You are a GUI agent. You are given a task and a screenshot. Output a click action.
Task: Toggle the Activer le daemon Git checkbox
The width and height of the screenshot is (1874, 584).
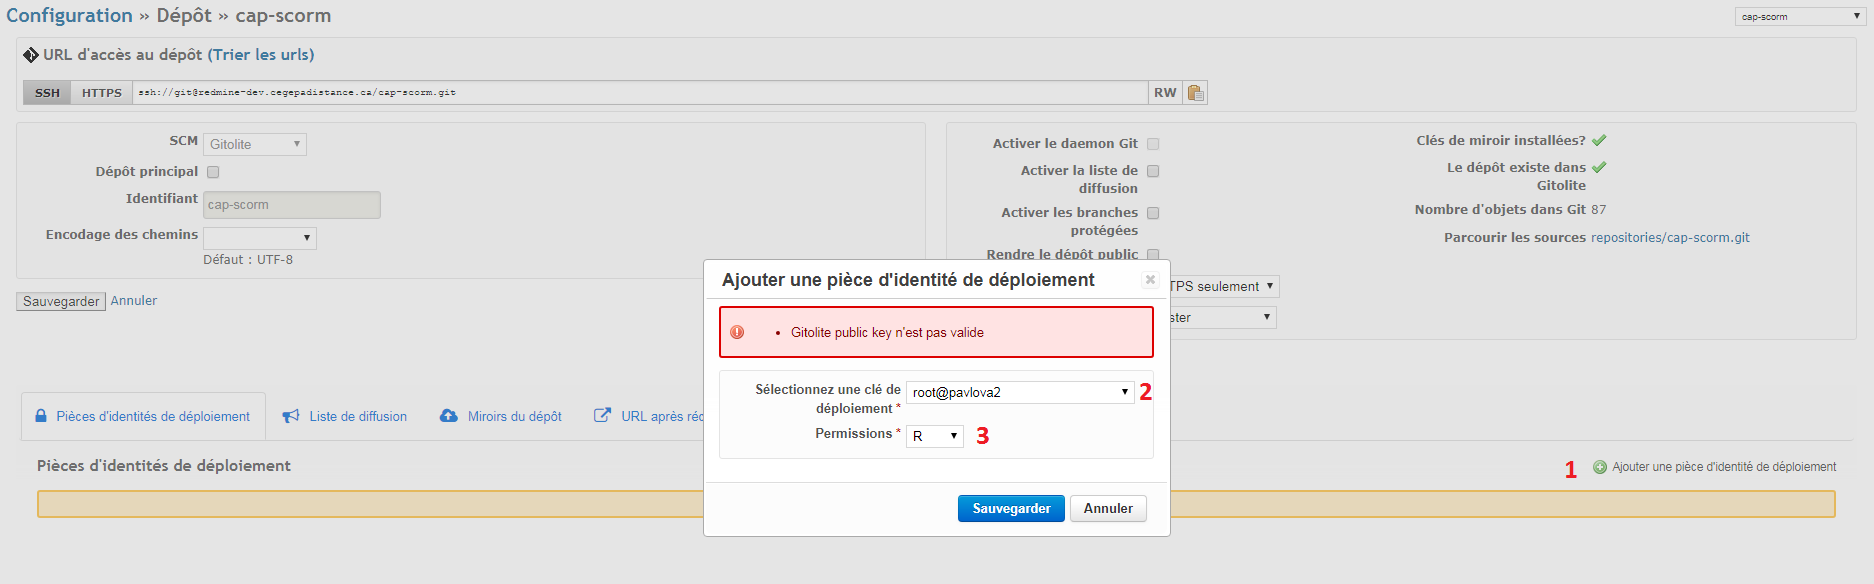(x=1153, y=144)
